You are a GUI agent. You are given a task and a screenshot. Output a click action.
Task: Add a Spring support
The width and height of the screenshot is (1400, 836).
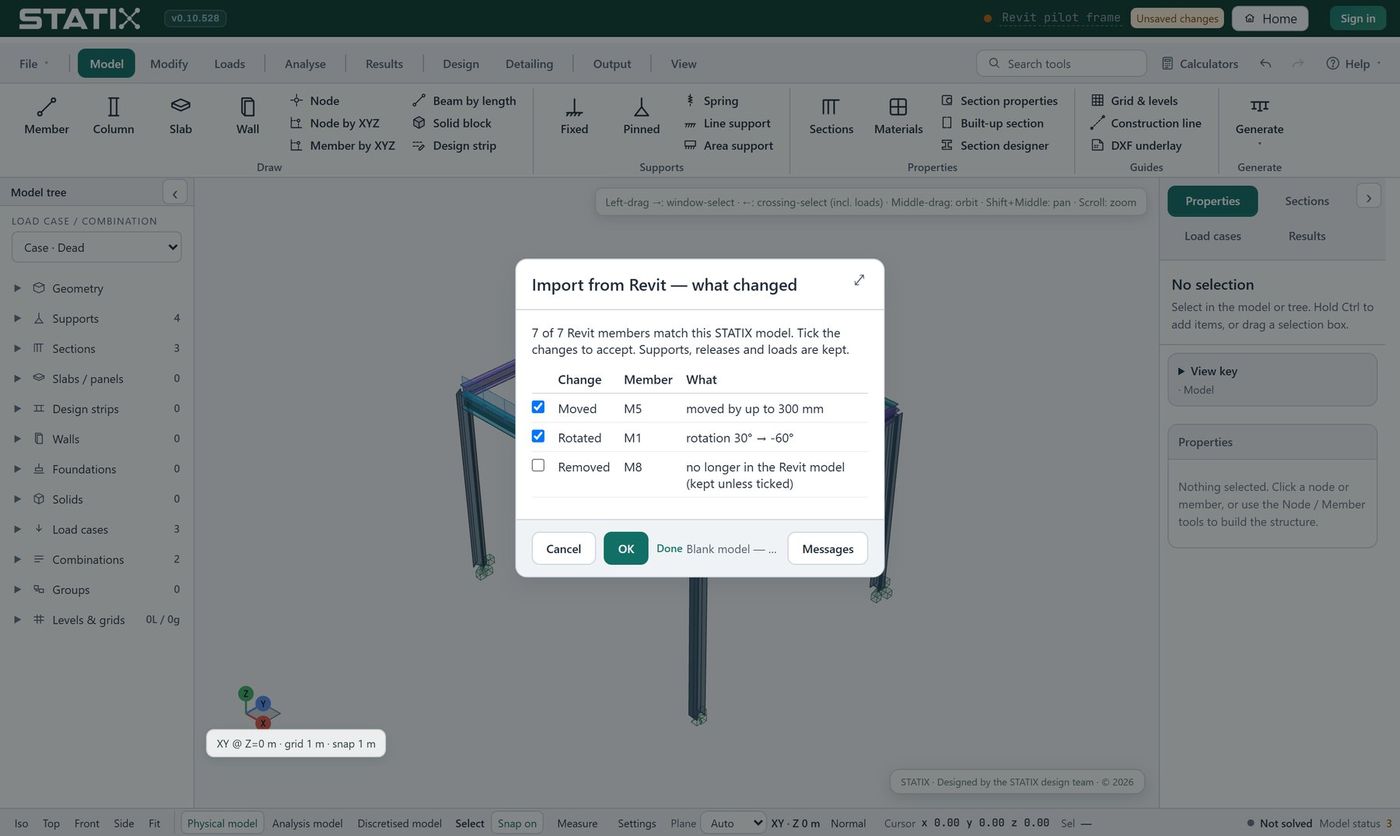[711, 100]
